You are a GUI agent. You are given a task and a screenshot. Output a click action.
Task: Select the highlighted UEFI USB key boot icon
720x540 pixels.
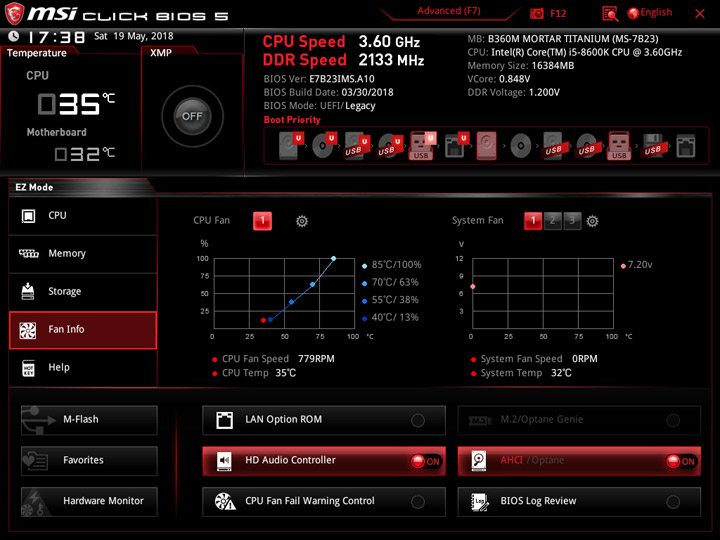(422, 146)
